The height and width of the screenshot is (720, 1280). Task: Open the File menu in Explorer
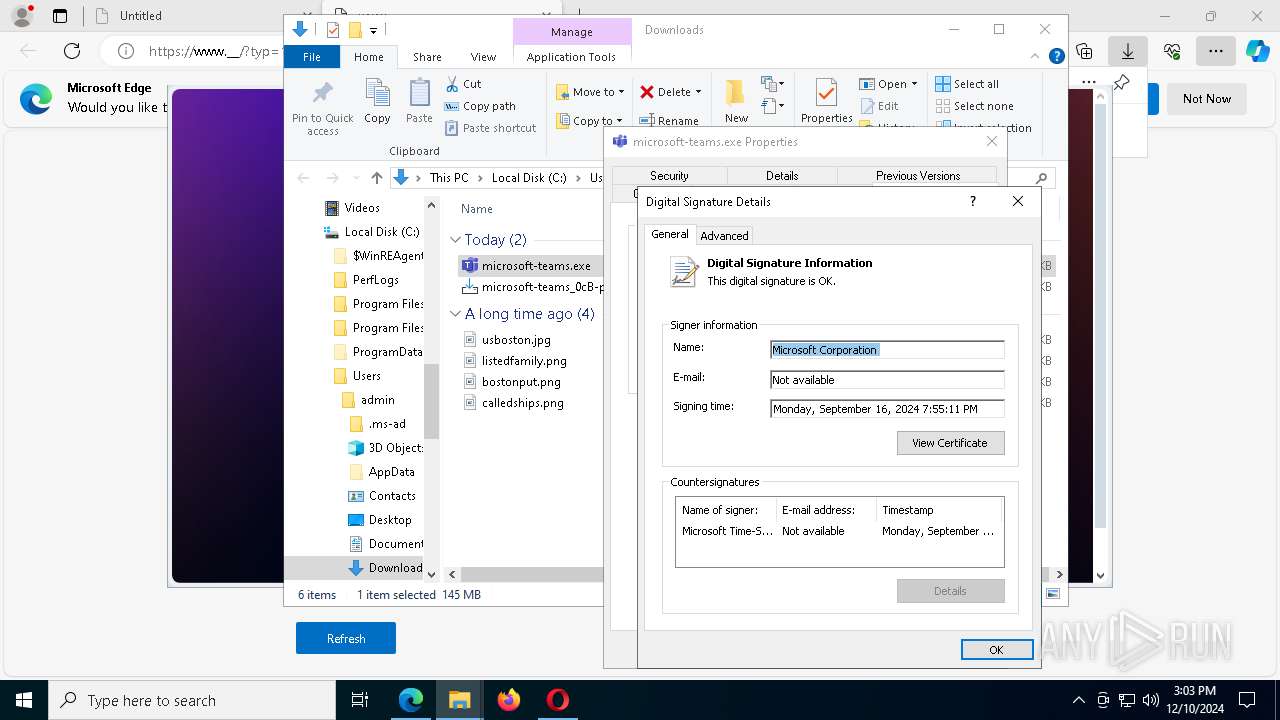[x=312, y=57]
